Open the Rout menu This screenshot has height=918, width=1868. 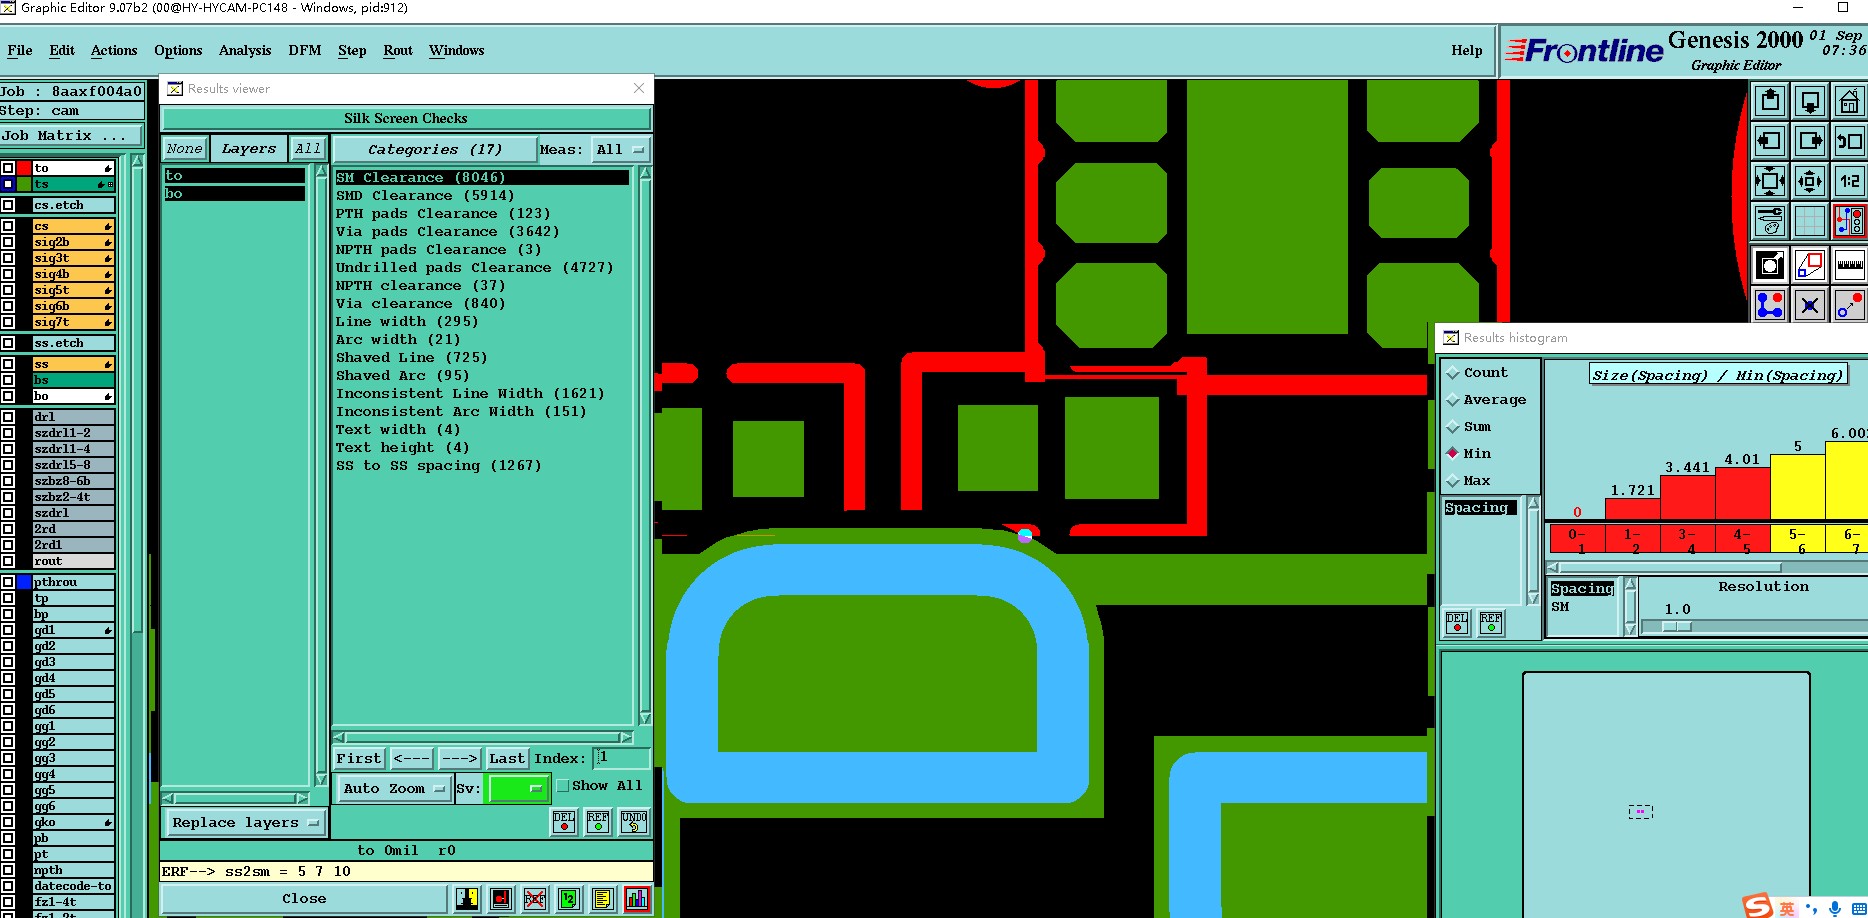click(398, 50)
